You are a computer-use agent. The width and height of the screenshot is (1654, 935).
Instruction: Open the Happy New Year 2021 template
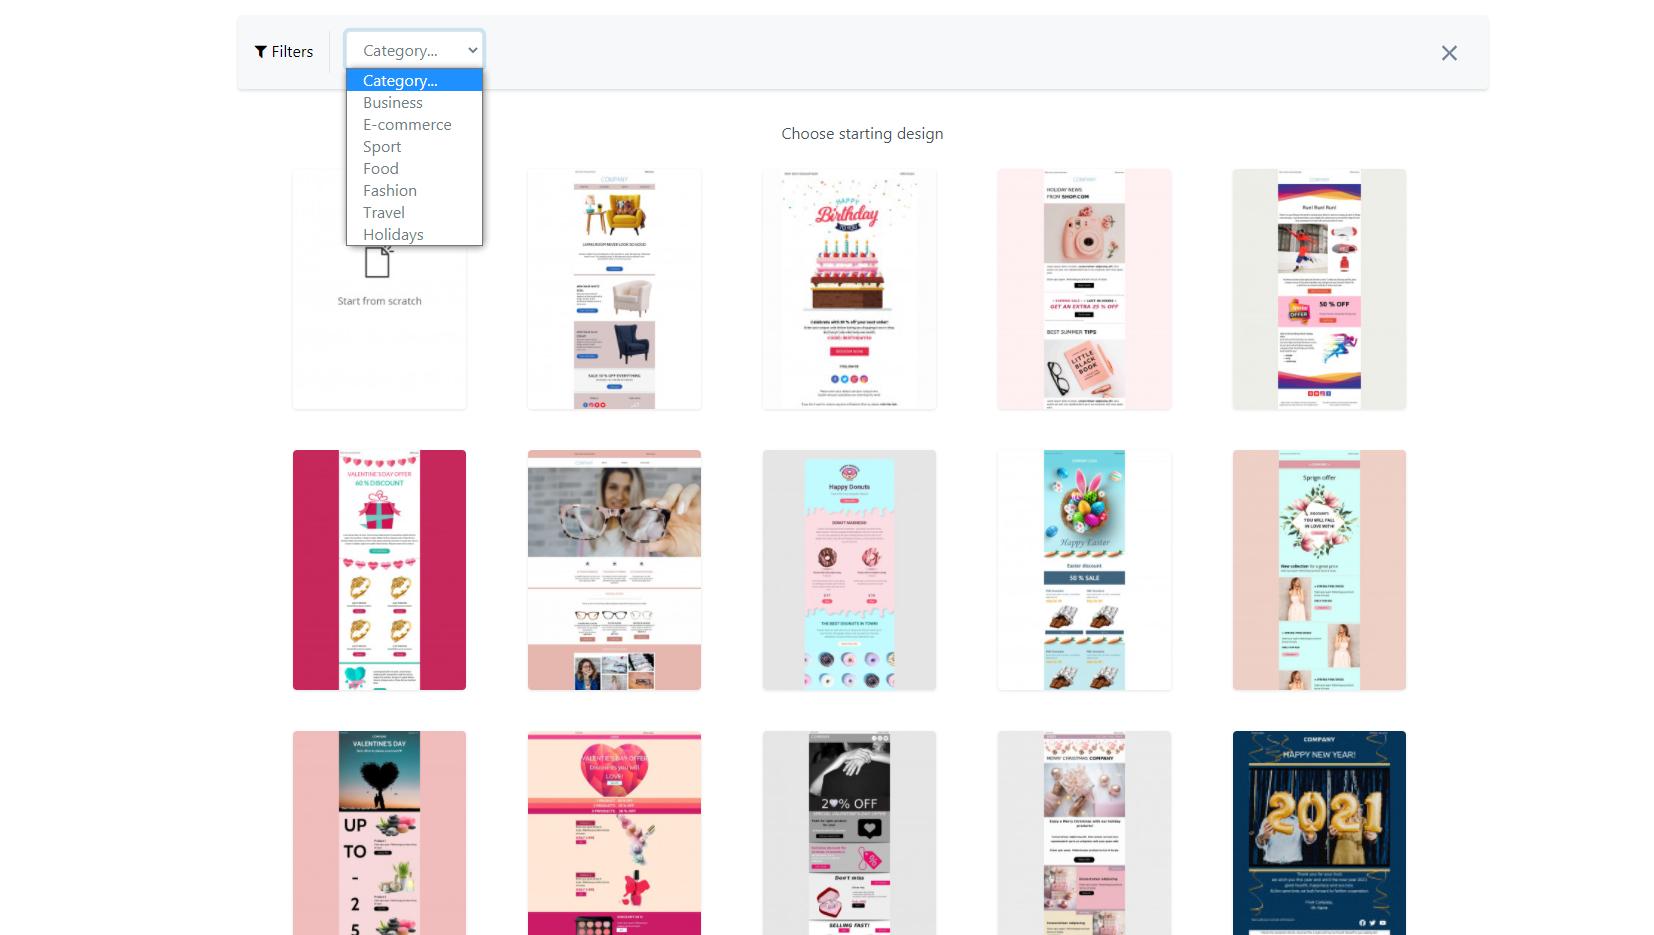click(1319, 832)
